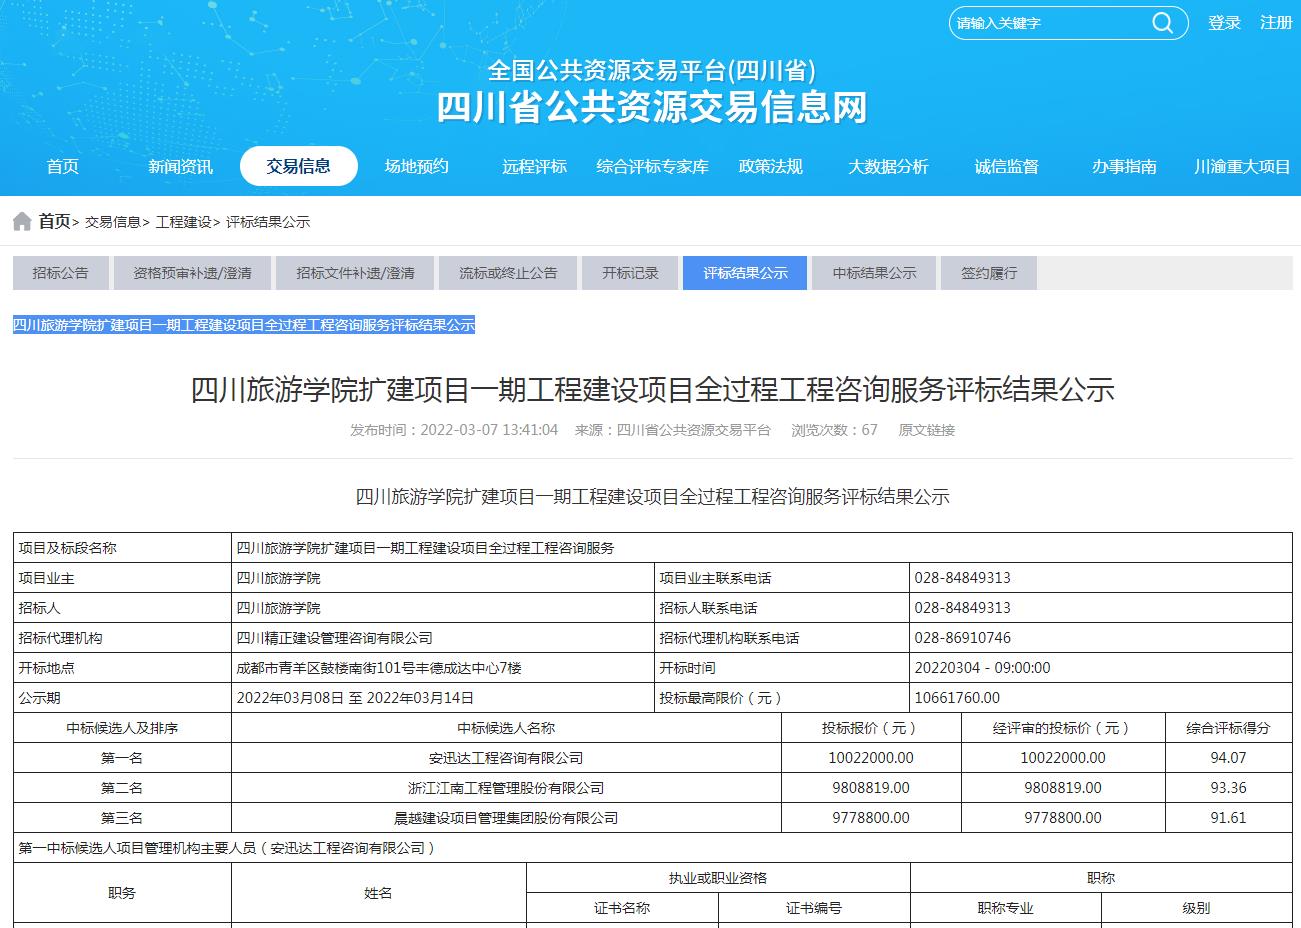Click 来源：四川省公共资源交易平台 text

tap(673, 430)
